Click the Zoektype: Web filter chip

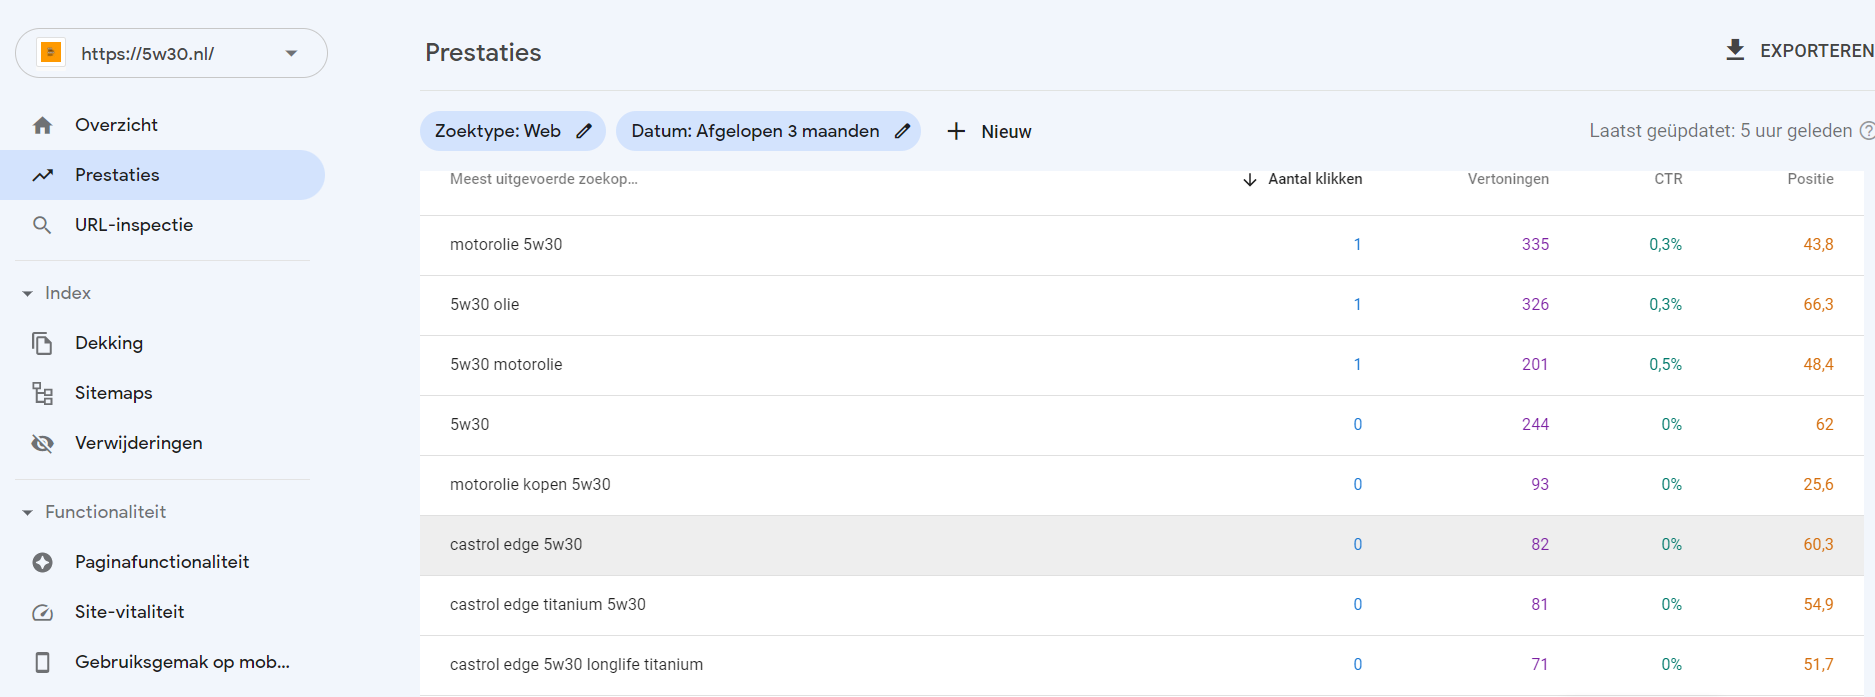[x=512, y=131]
